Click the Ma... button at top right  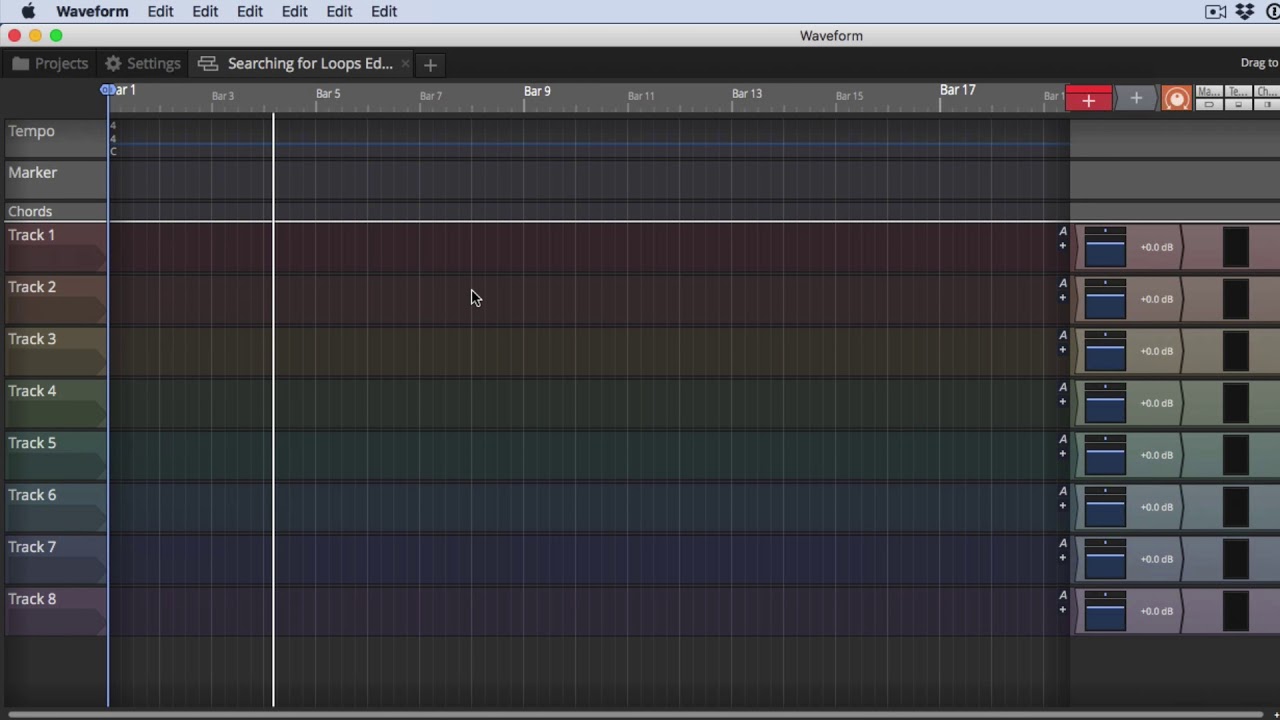(1209, 92)
